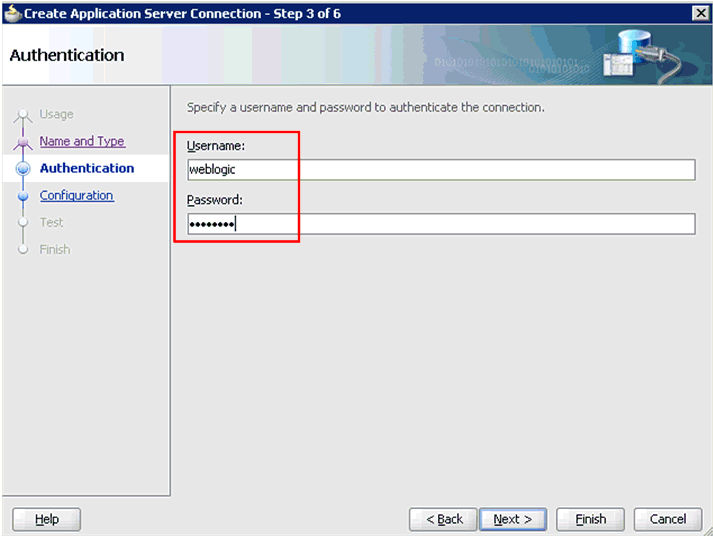
Task: Click the Name and Type step bullet icon
Action: (x=23, y=143)
